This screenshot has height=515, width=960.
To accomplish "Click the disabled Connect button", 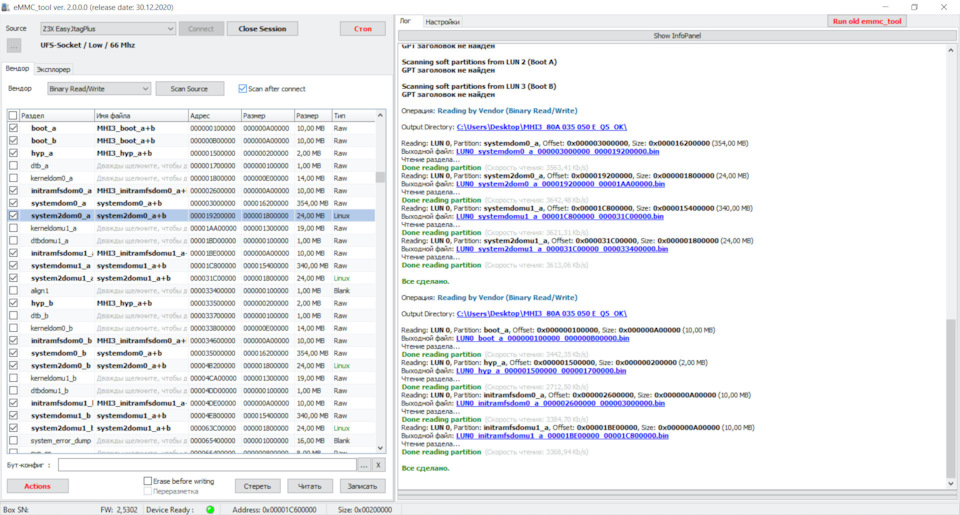I will pos(201,29).
